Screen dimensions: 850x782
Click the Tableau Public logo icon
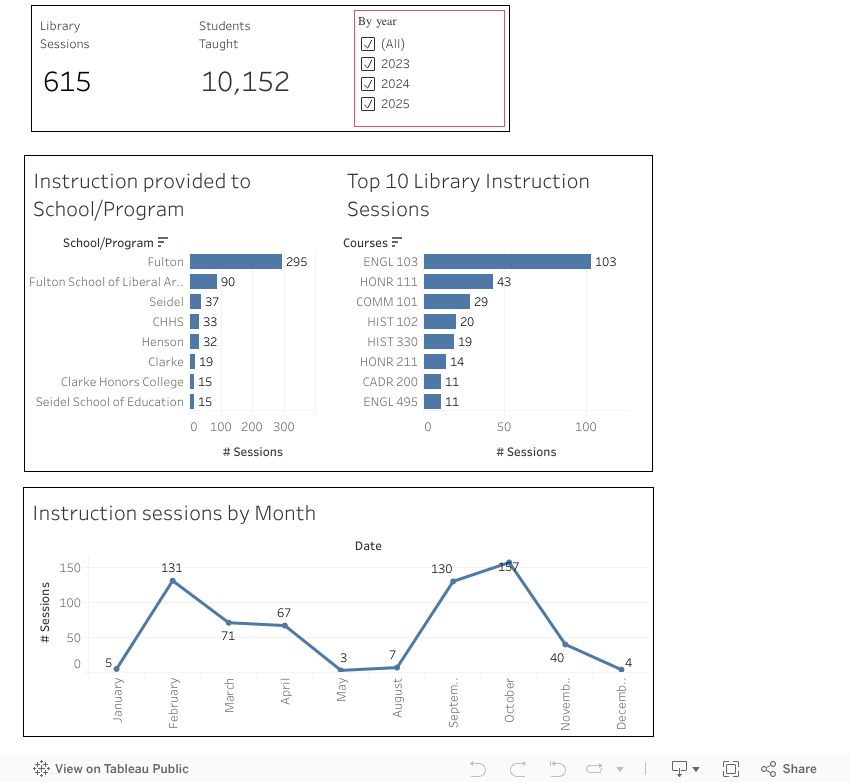[x=40, y=768]
